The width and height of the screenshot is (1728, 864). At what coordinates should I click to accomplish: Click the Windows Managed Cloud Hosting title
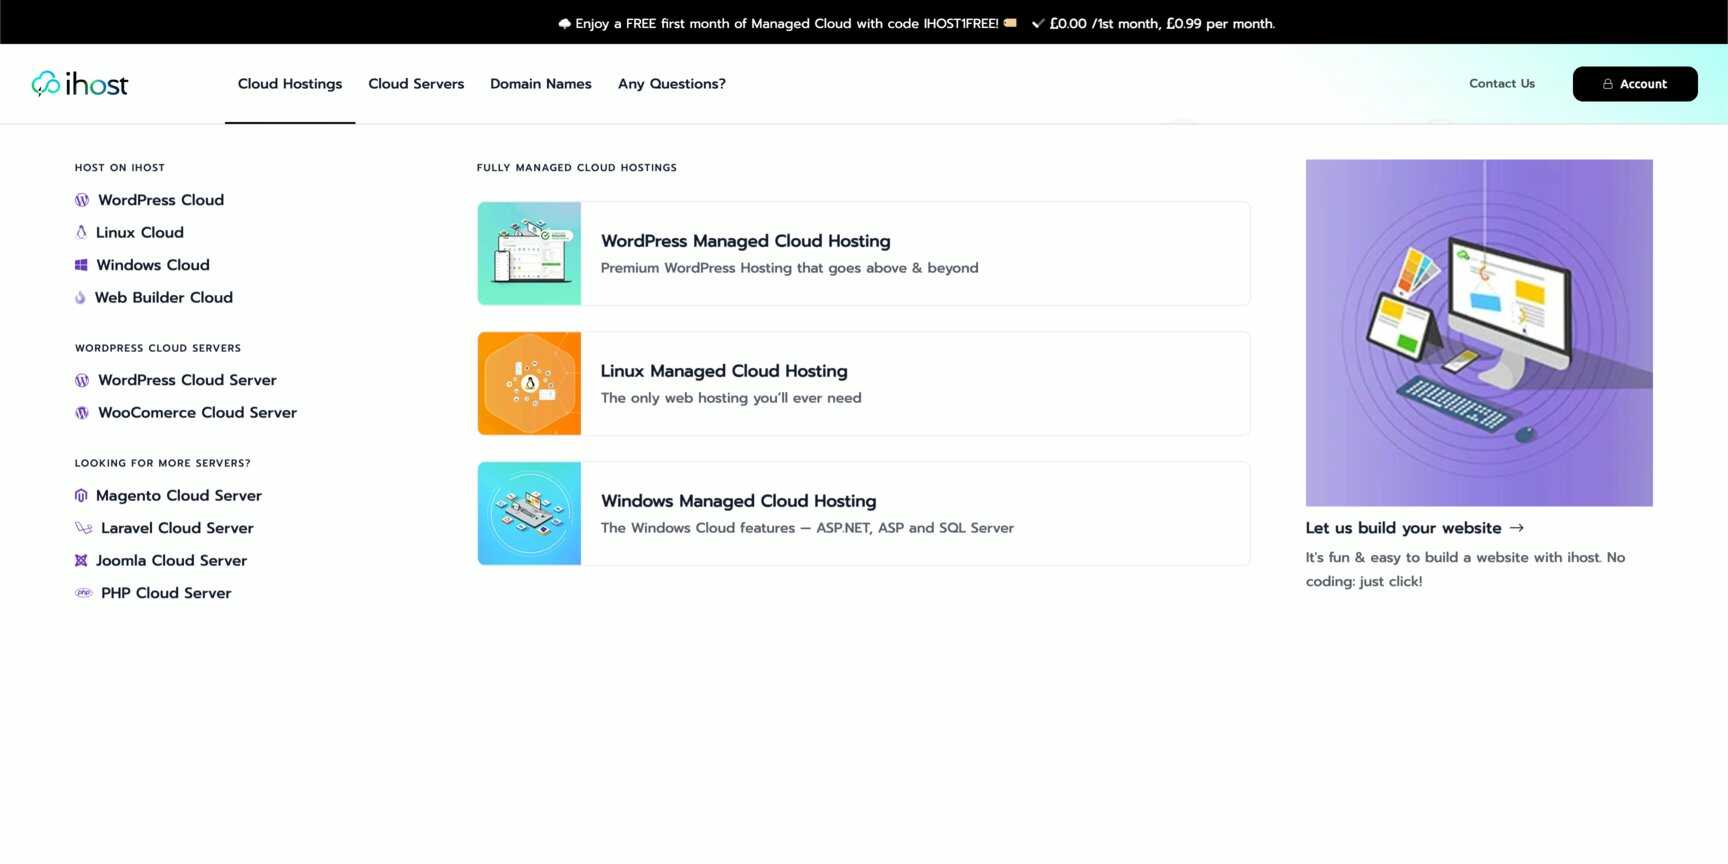point(739,501)
